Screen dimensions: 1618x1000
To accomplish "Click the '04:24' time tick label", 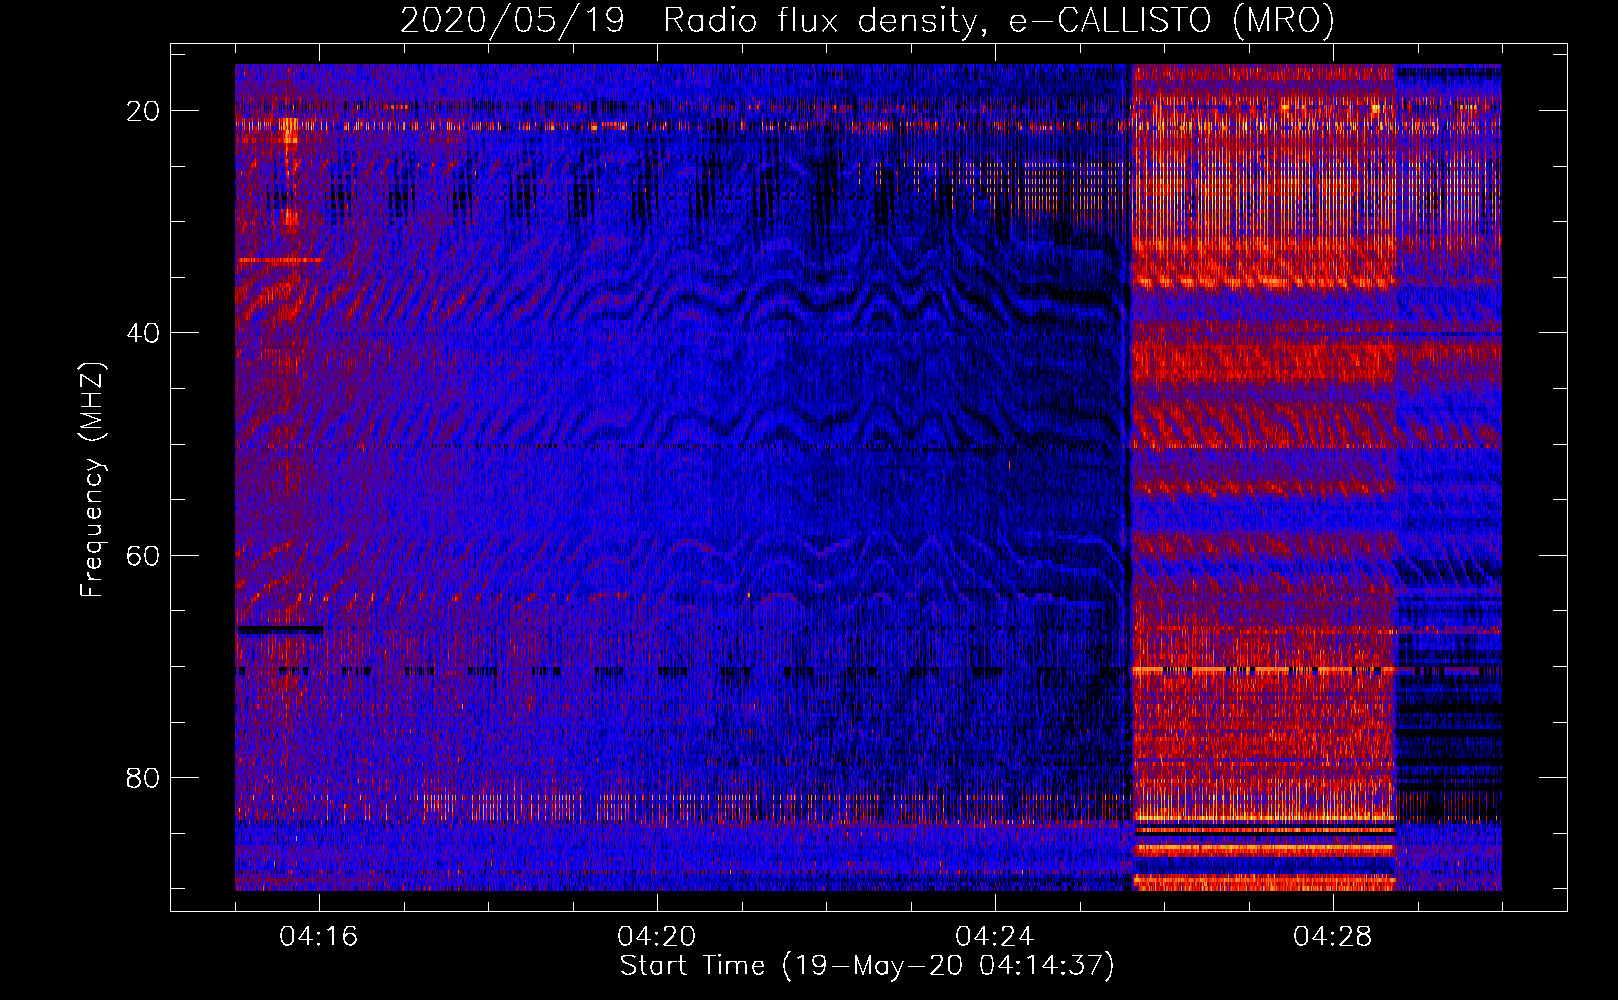I will [995, 937].
